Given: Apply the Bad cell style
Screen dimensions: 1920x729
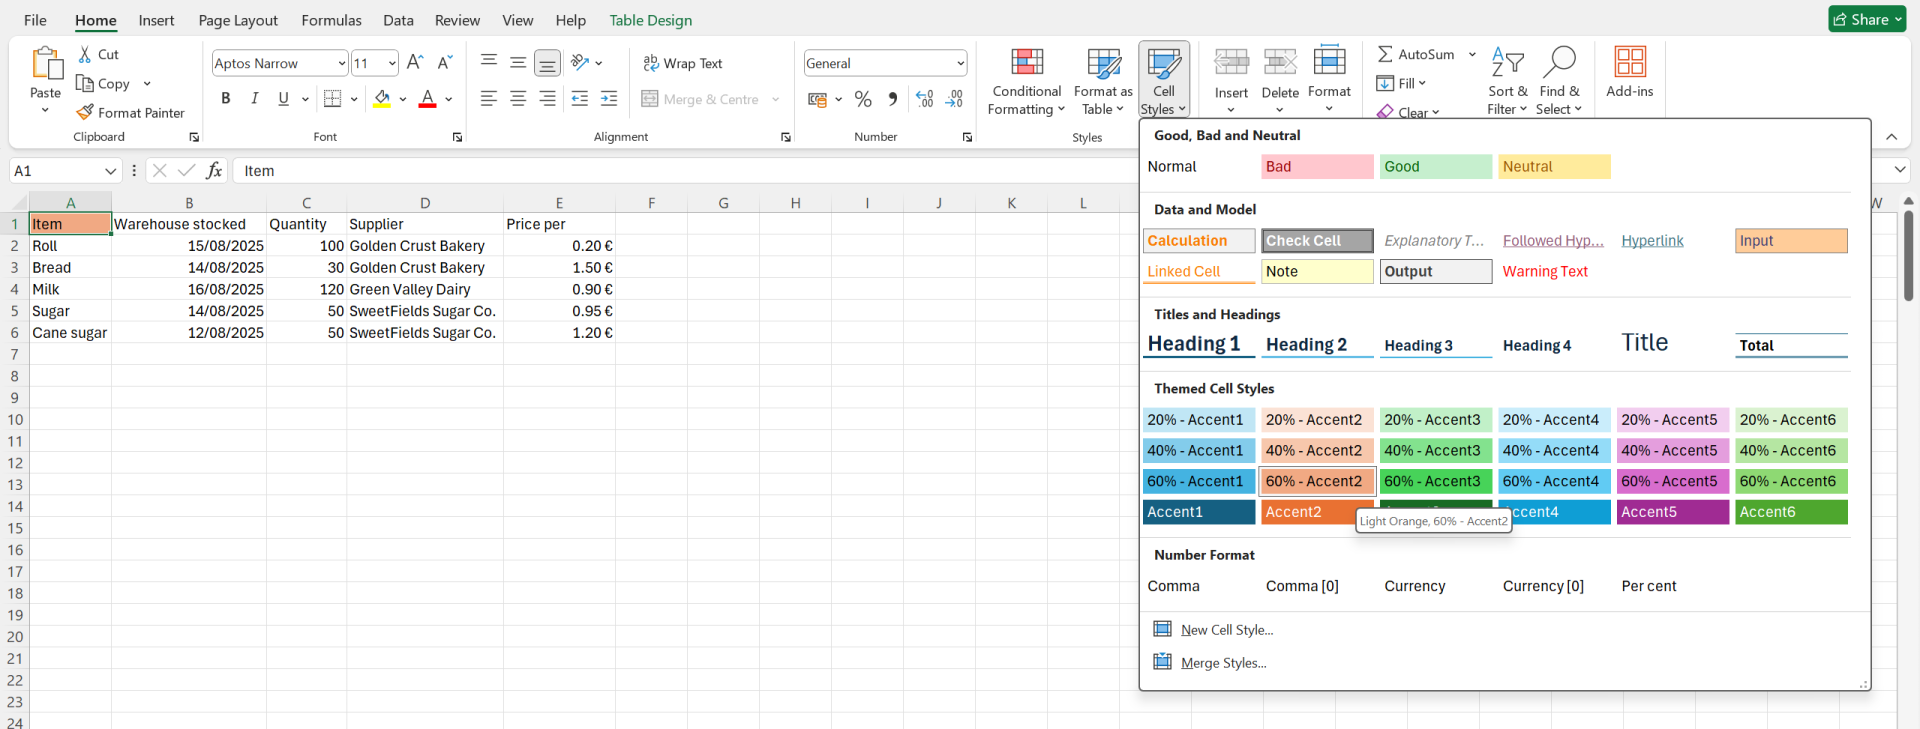Looking at the screenshot, I should (1317, 167).
